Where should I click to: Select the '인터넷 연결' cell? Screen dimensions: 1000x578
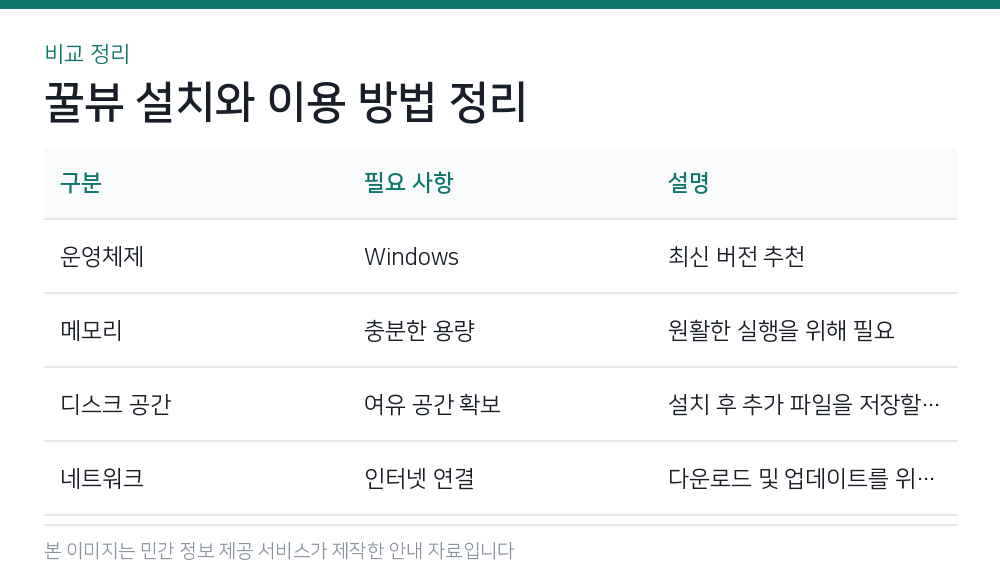(x=419, y=478)
